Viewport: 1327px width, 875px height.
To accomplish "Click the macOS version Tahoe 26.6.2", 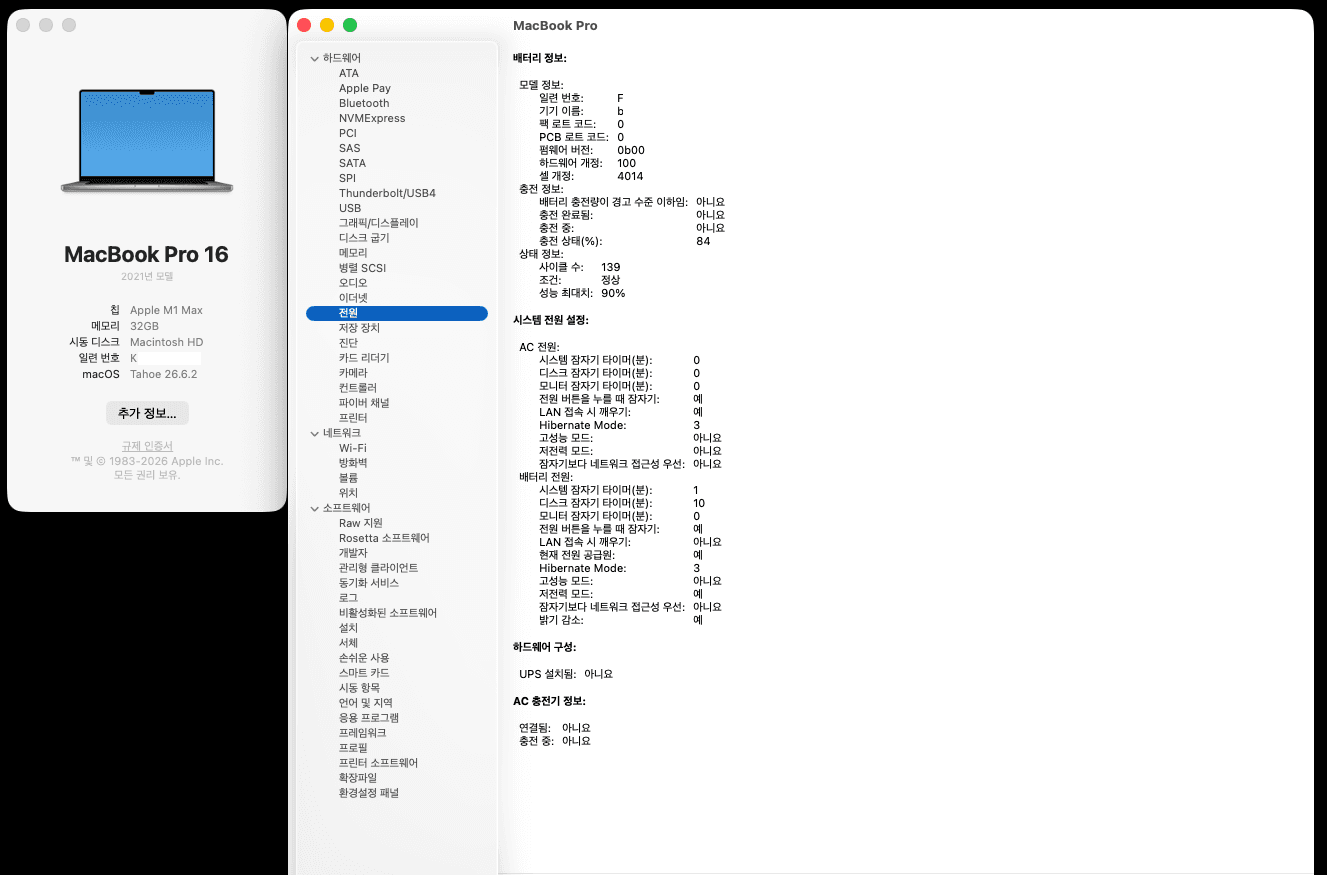I will click(x=163, y=374).
